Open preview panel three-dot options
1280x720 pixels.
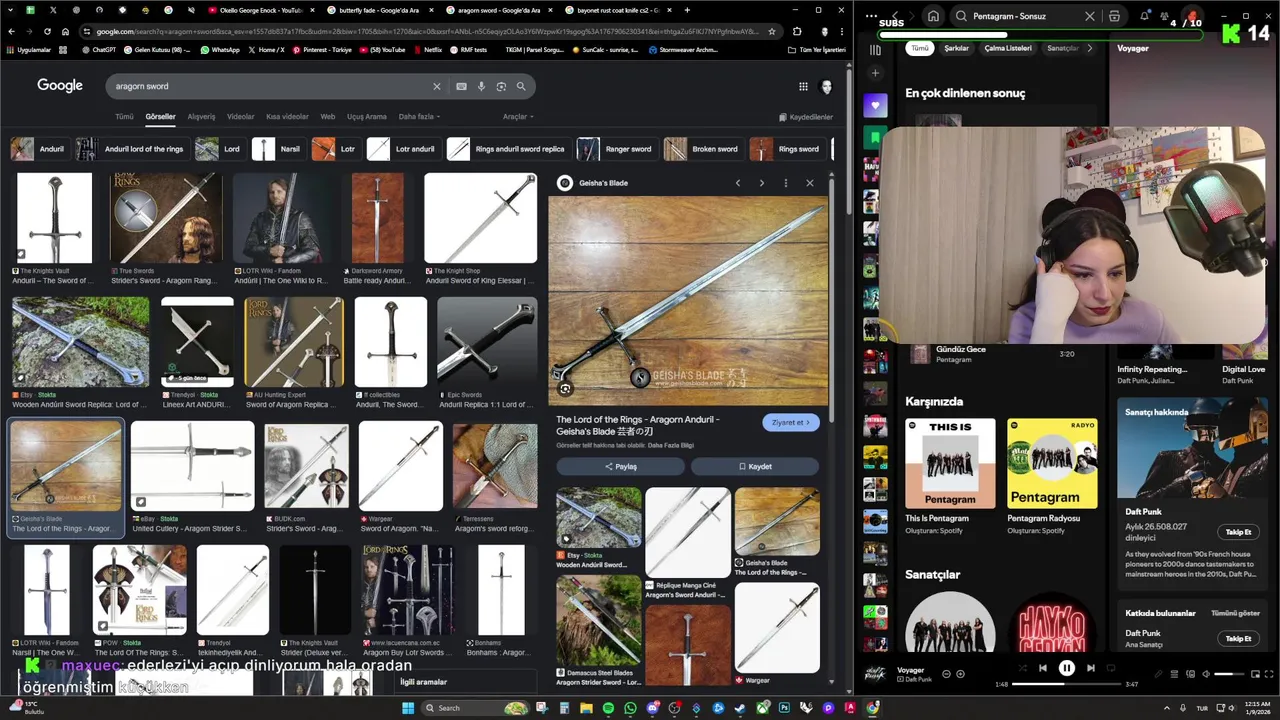tap(786, 183)
